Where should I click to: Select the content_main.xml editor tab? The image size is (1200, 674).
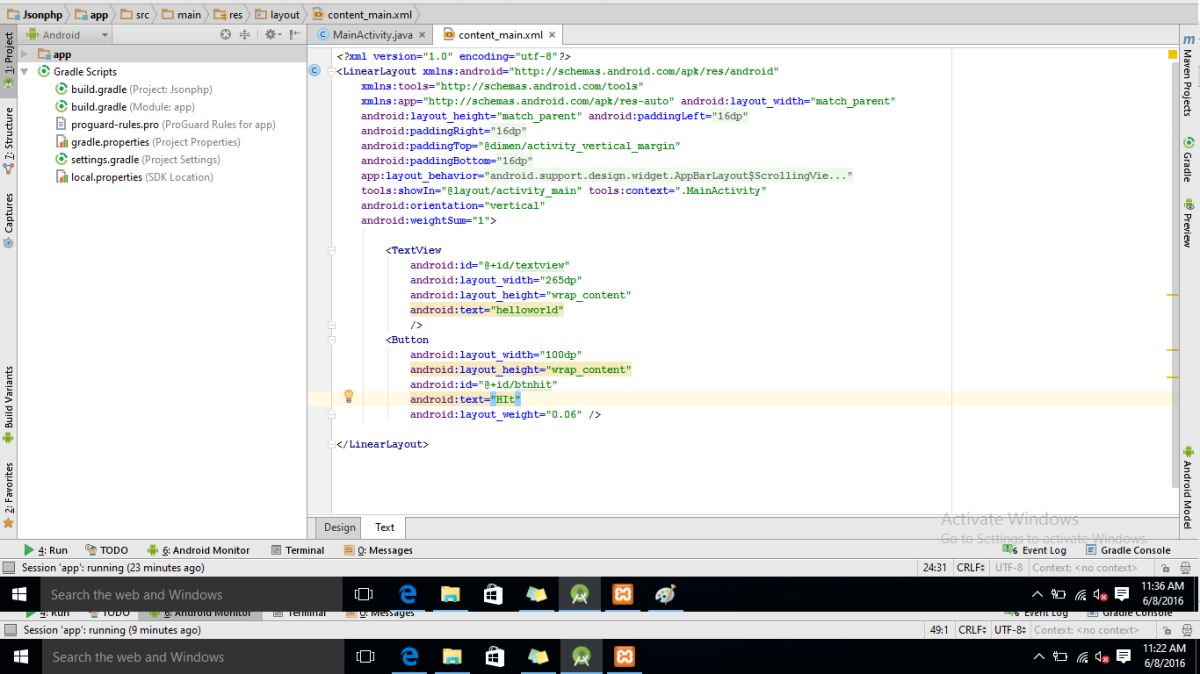click(499, 35)
